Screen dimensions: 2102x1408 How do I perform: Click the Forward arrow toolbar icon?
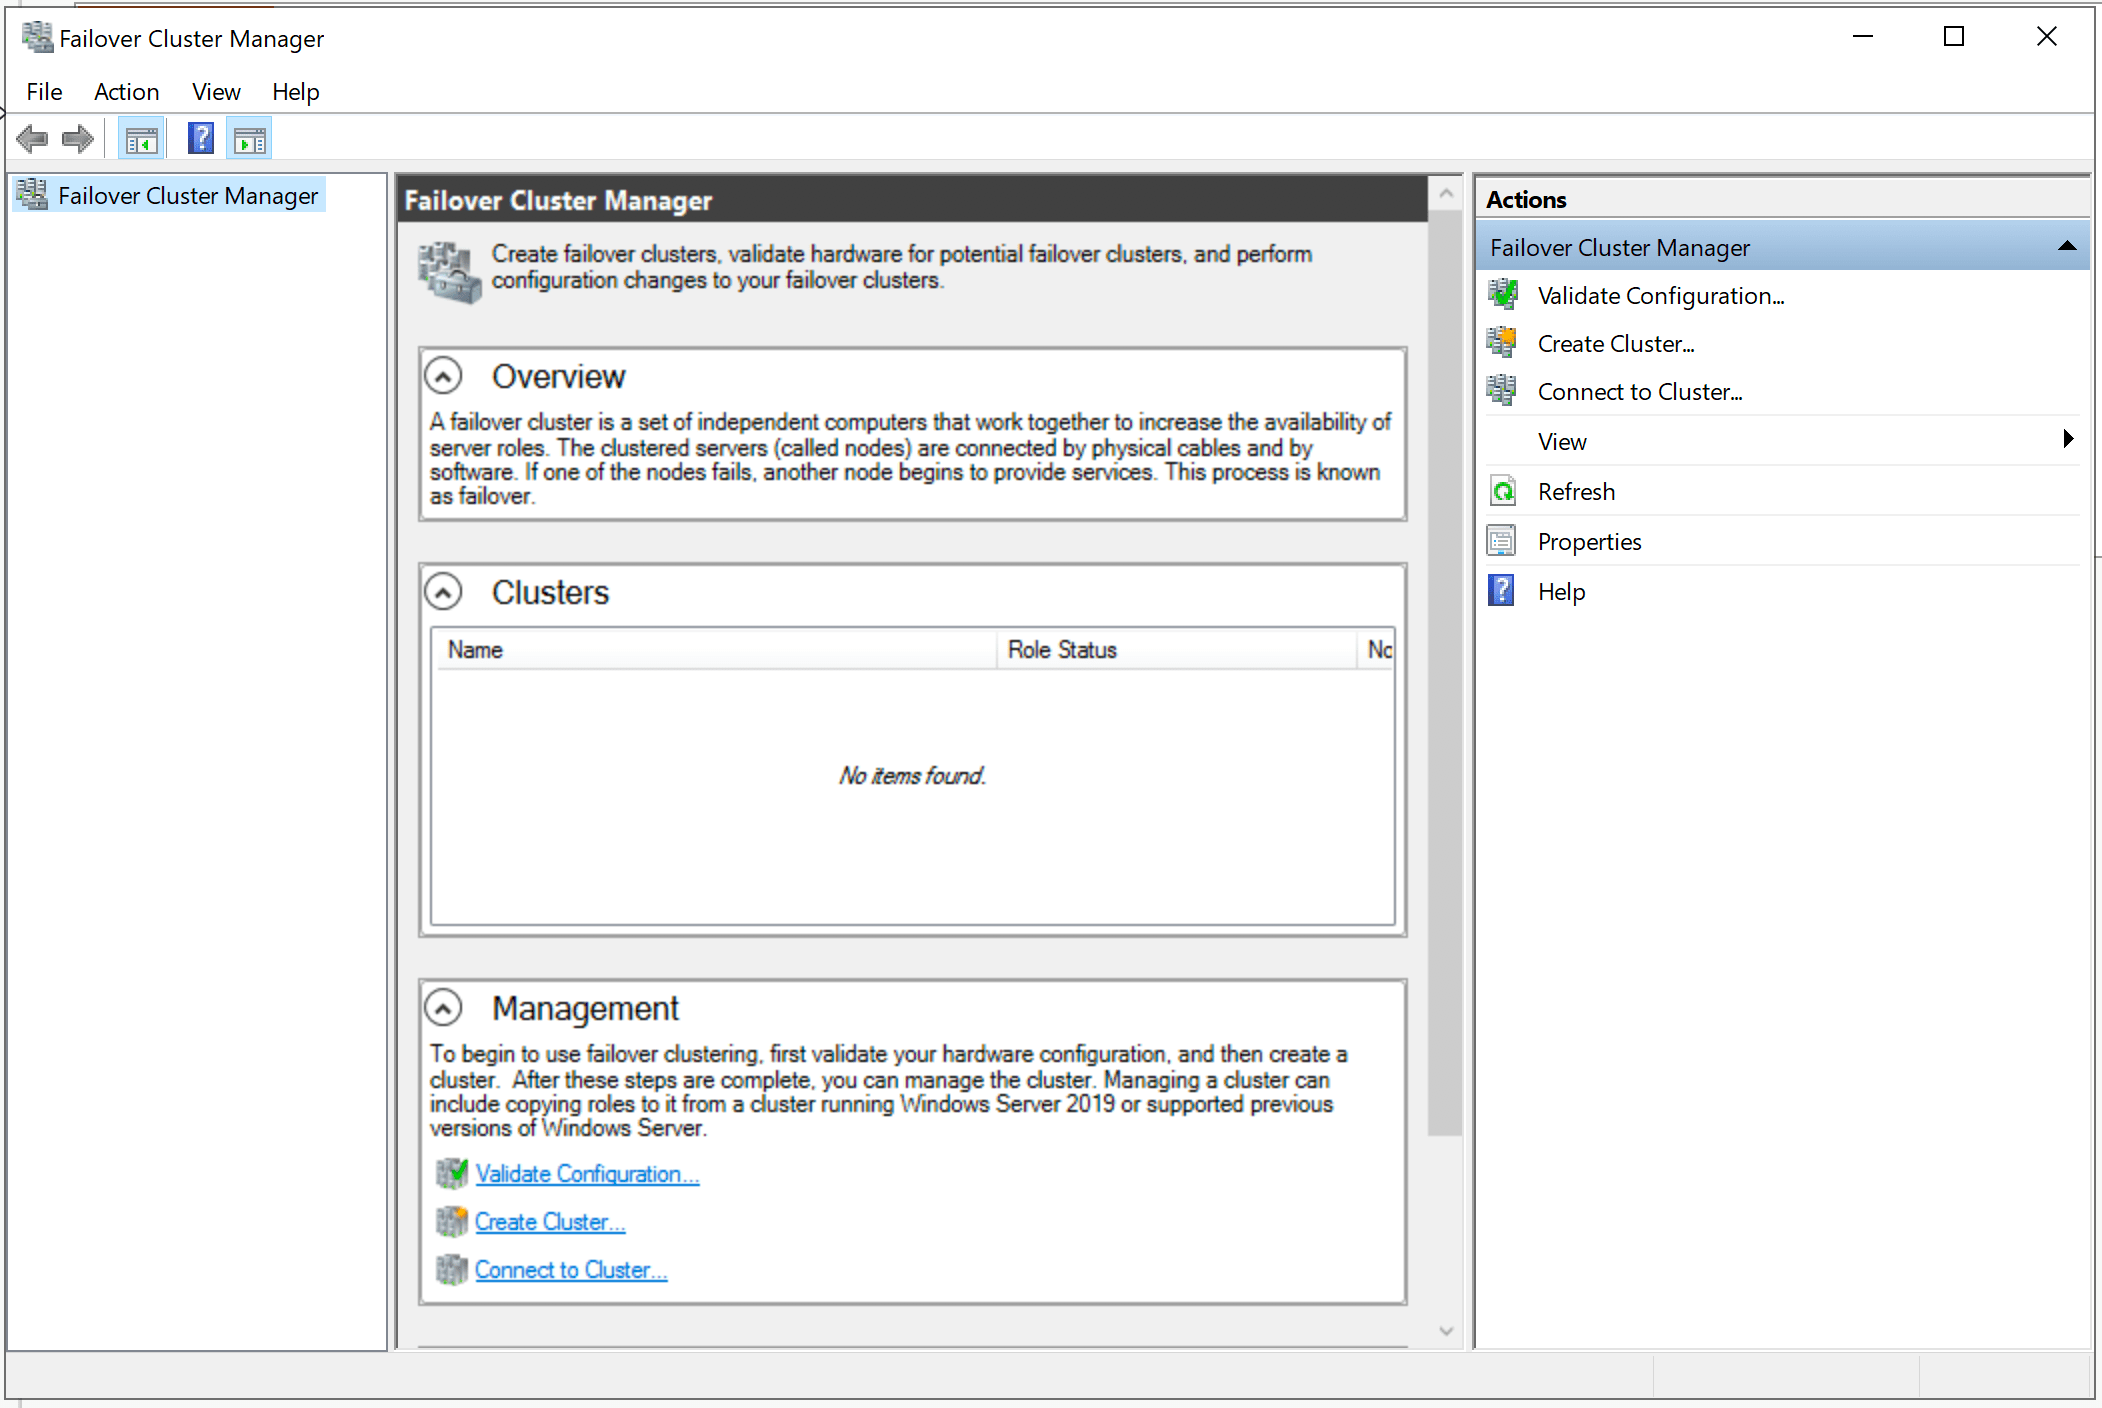coord(78,139)
